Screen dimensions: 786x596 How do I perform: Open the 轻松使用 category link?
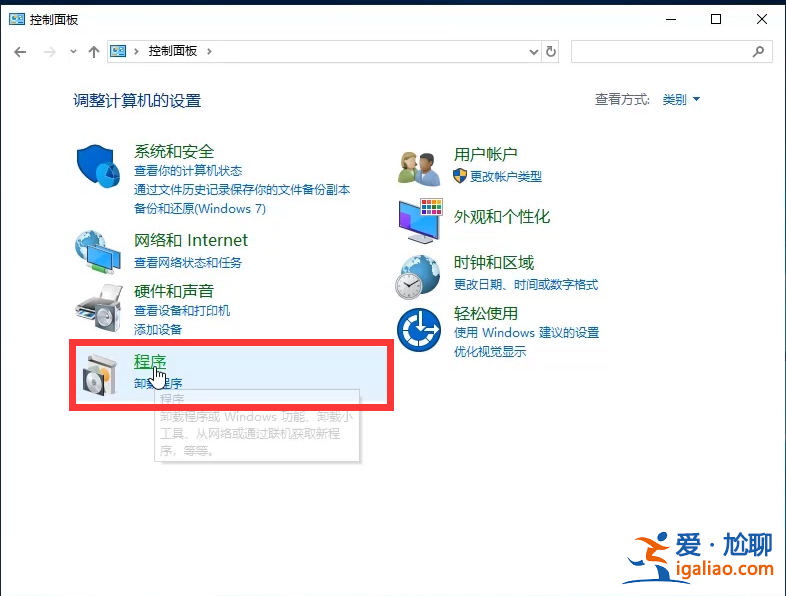coord(485,313)
